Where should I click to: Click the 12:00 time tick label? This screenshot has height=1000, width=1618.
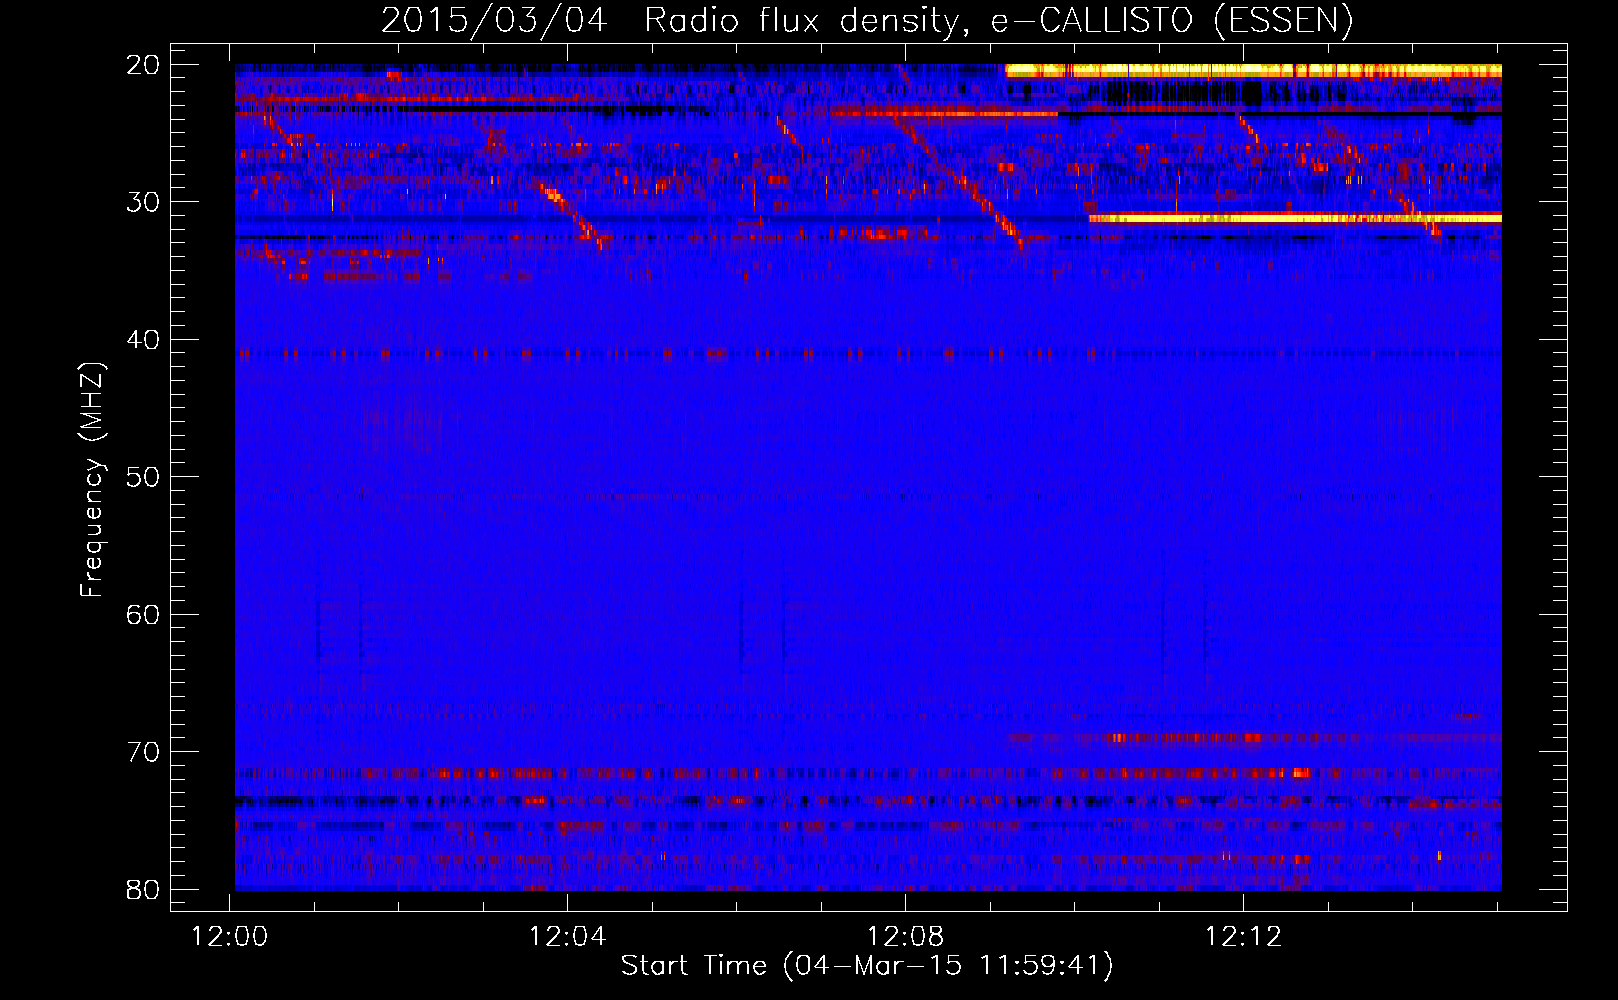[230, 937]
